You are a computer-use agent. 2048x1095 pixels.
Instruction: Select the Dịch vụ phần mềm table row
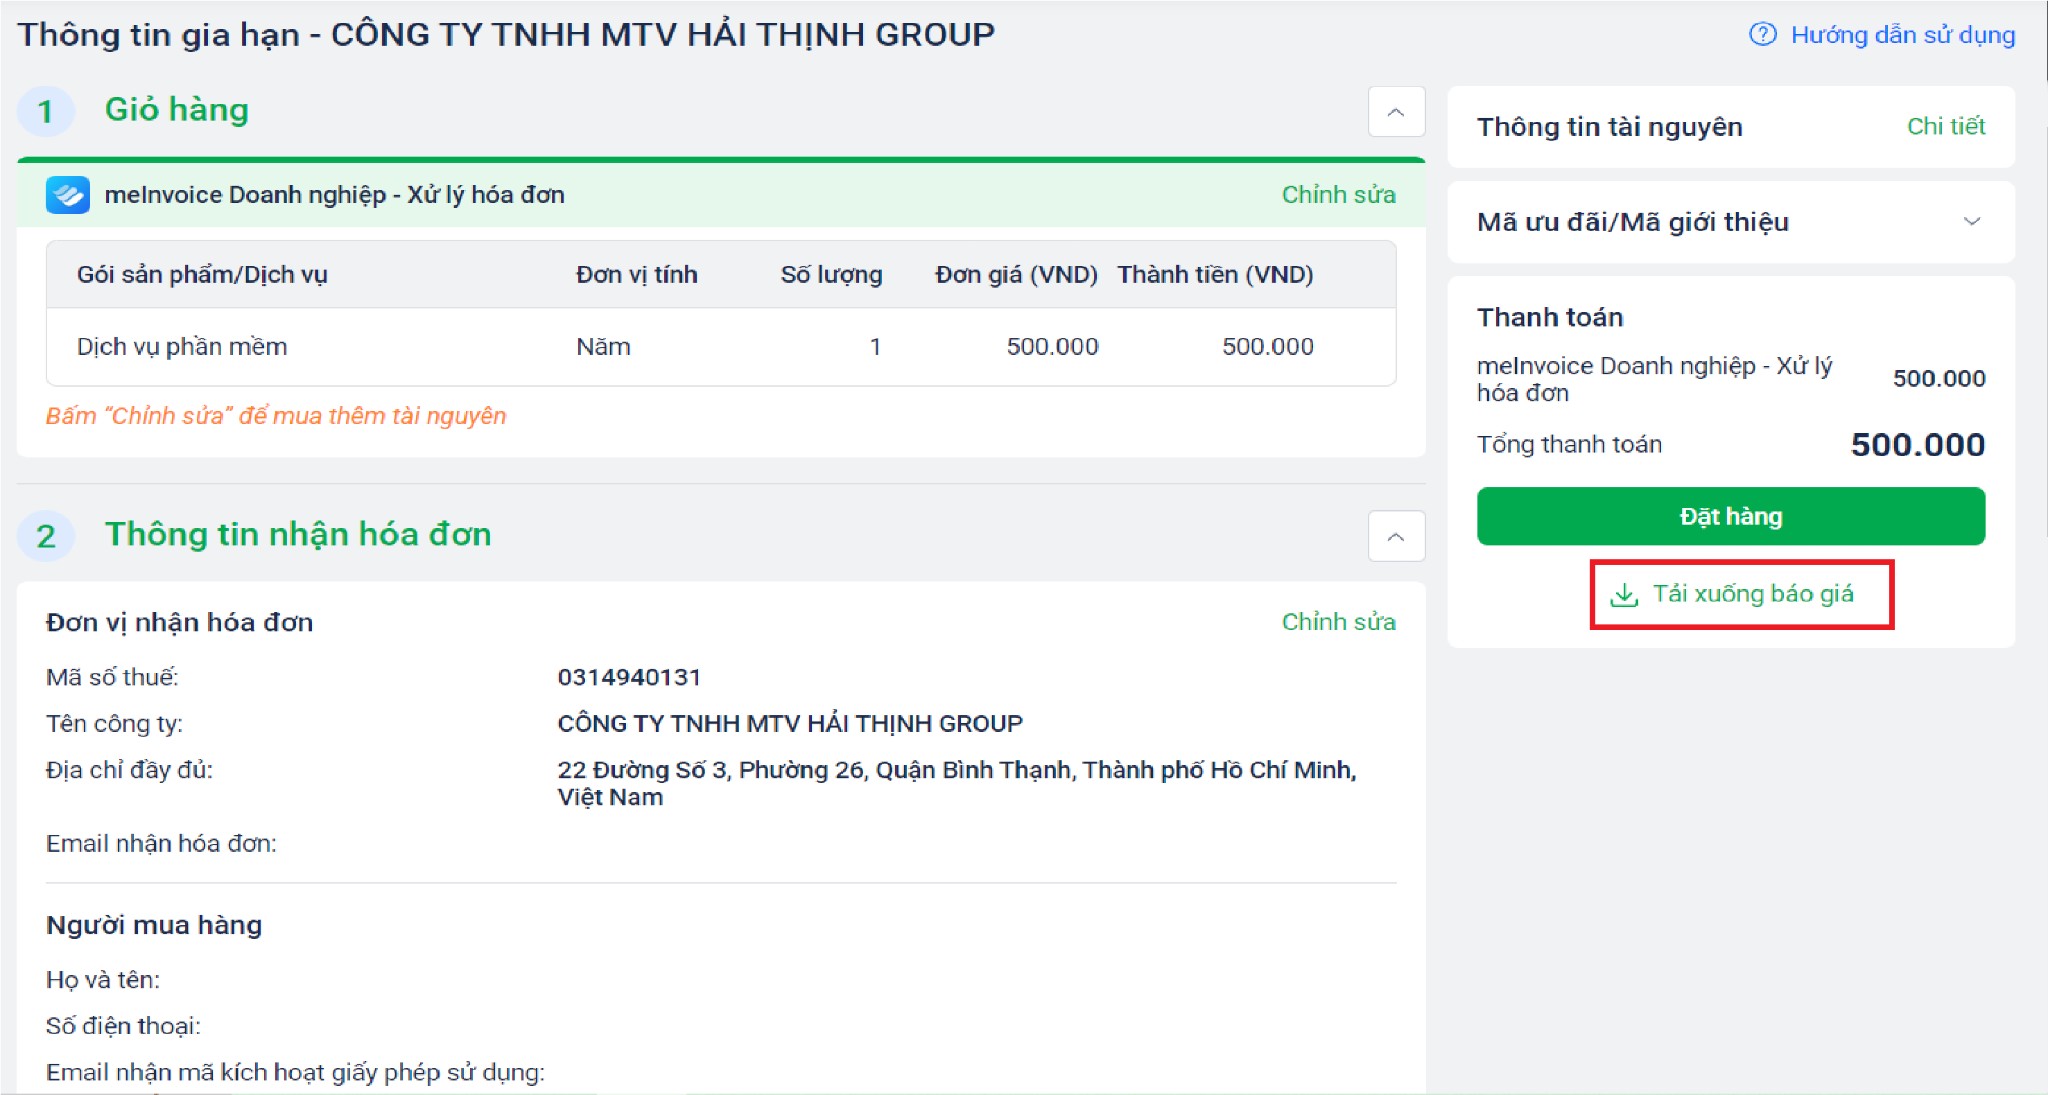click(x=182, y=347)
